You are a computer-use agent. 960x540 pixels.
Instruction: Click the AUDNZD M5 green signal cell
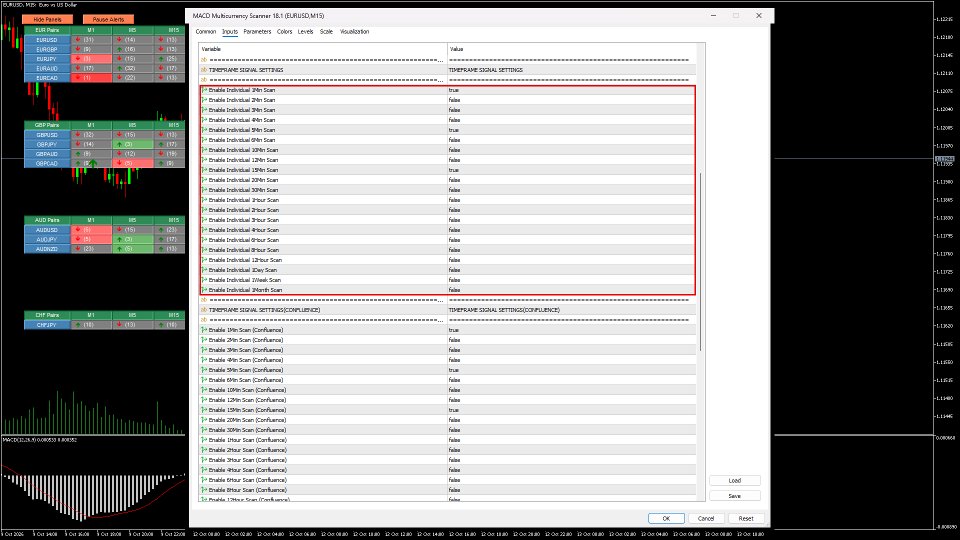(x=133, y=249)
